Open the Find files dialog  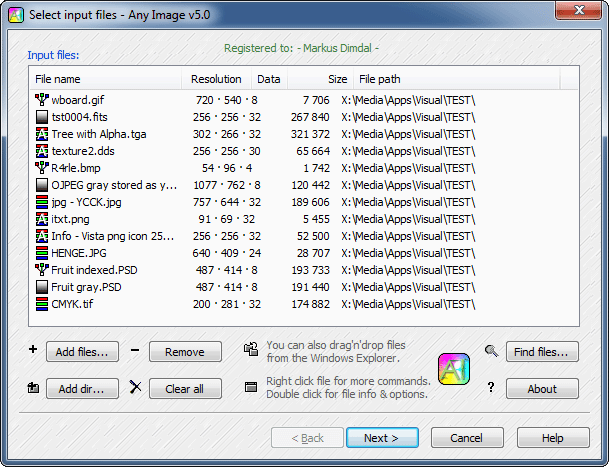coord(542,352)
